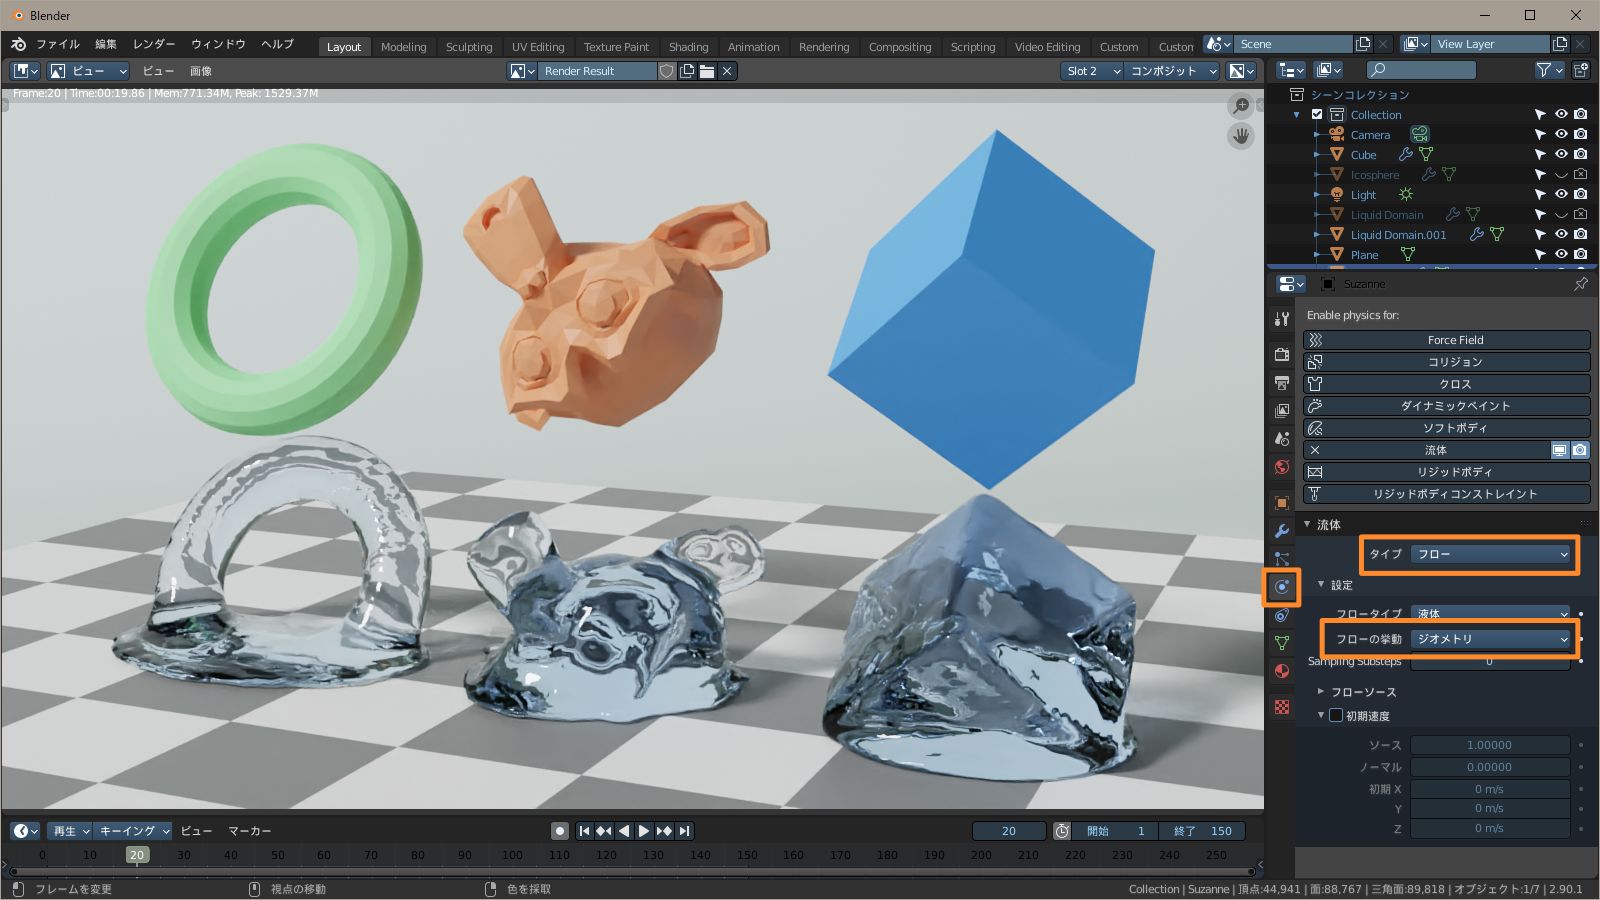Unlink Render Result image with the X icon
Image resolution: width=1600 pixels, height=900 pixels.
coord(727,71)
